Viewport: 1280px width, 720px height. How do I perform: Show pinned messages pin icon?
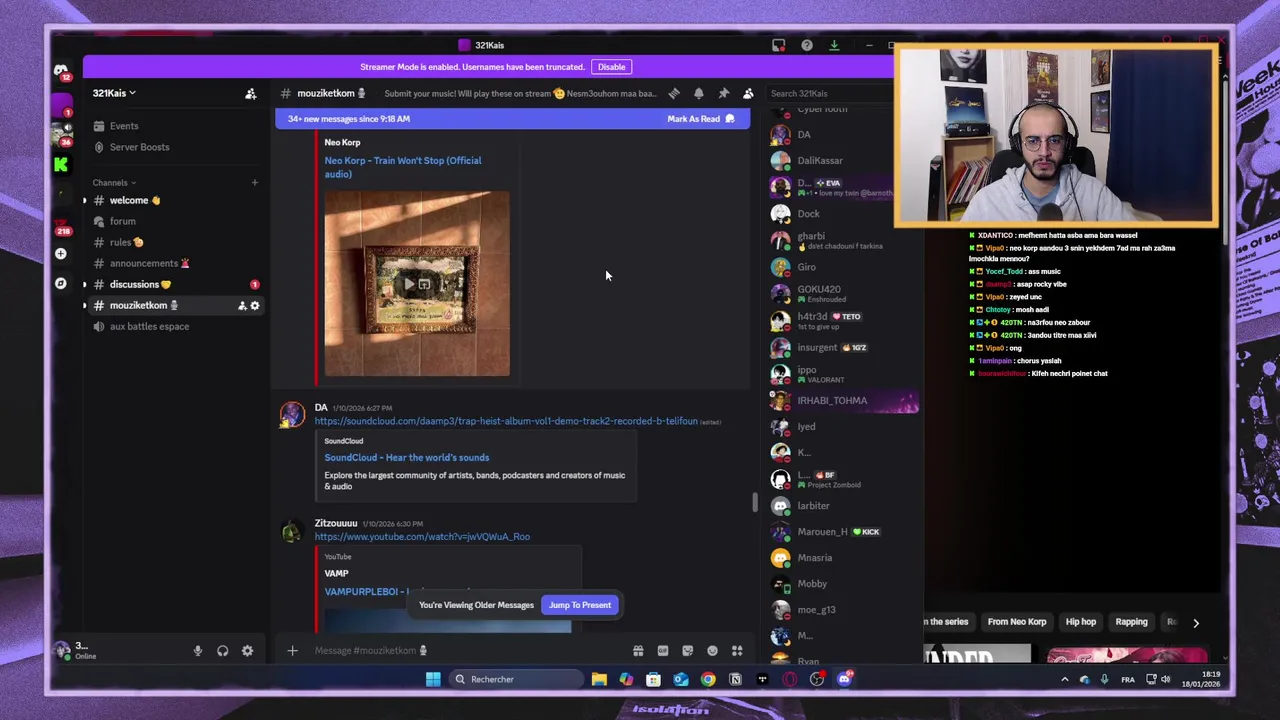(x=724, y=93)
